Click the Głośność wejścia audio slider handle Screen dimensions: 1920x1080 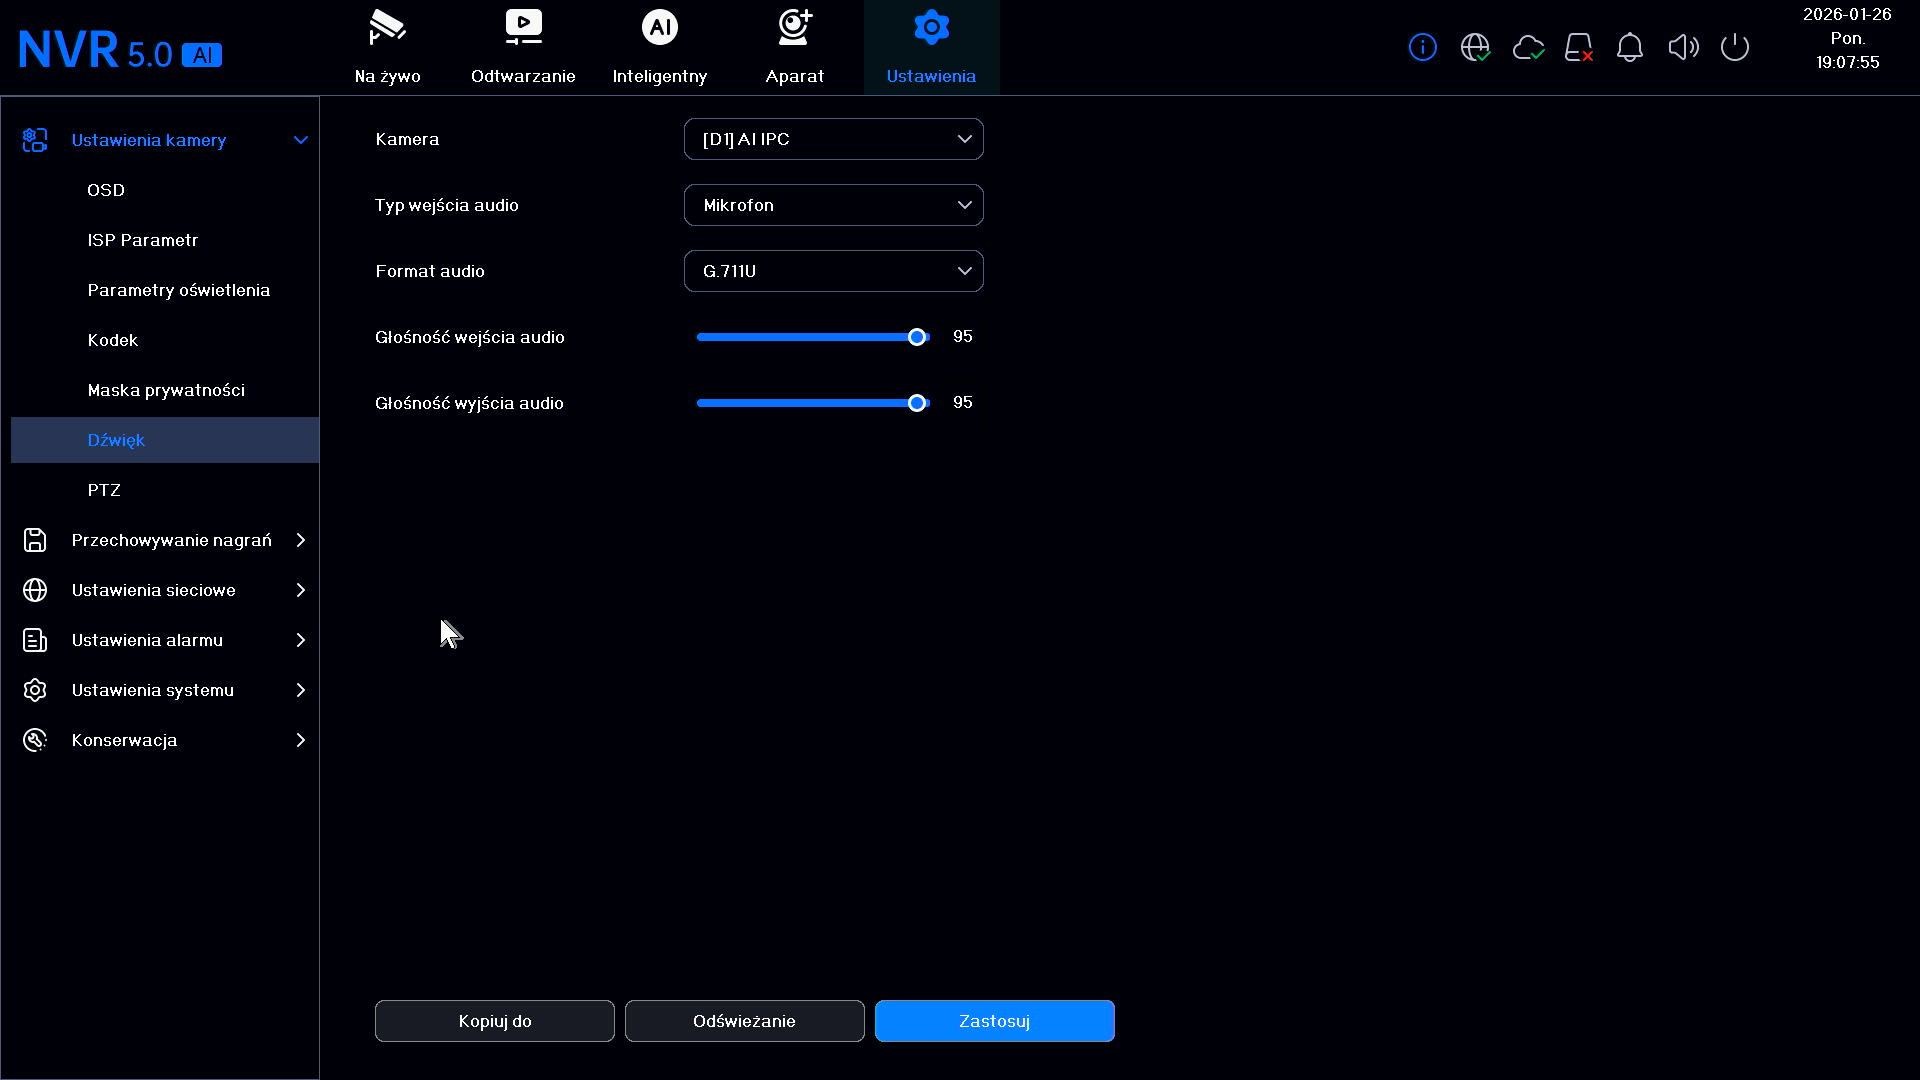[x=917, y=337]
